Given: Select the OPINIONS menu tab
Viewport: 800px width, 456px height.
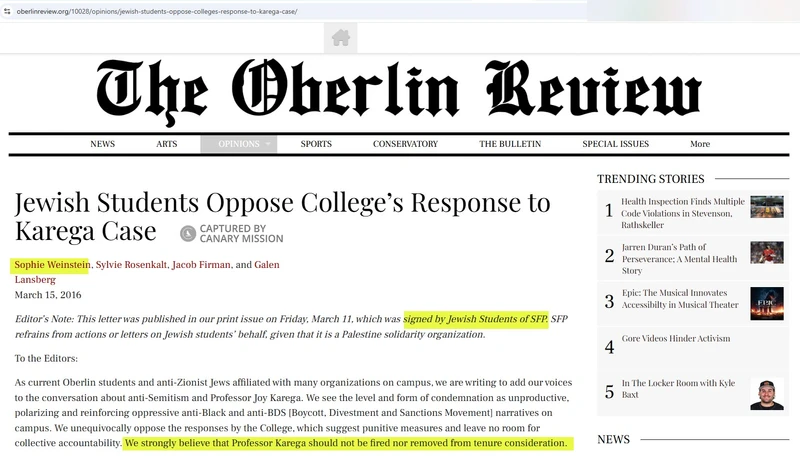Looking at the screenshot, I should [239, 144].
